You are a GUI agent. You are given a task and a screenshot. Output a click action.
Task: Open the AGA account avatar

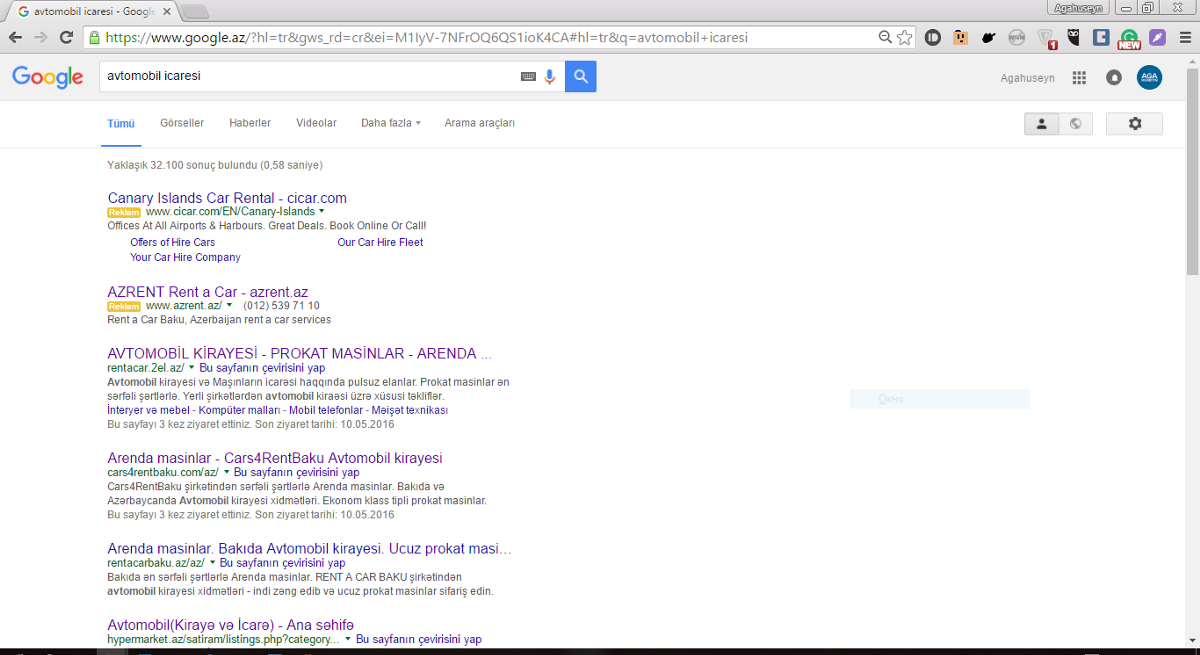pyautogui.click(x=1150, y=77)
